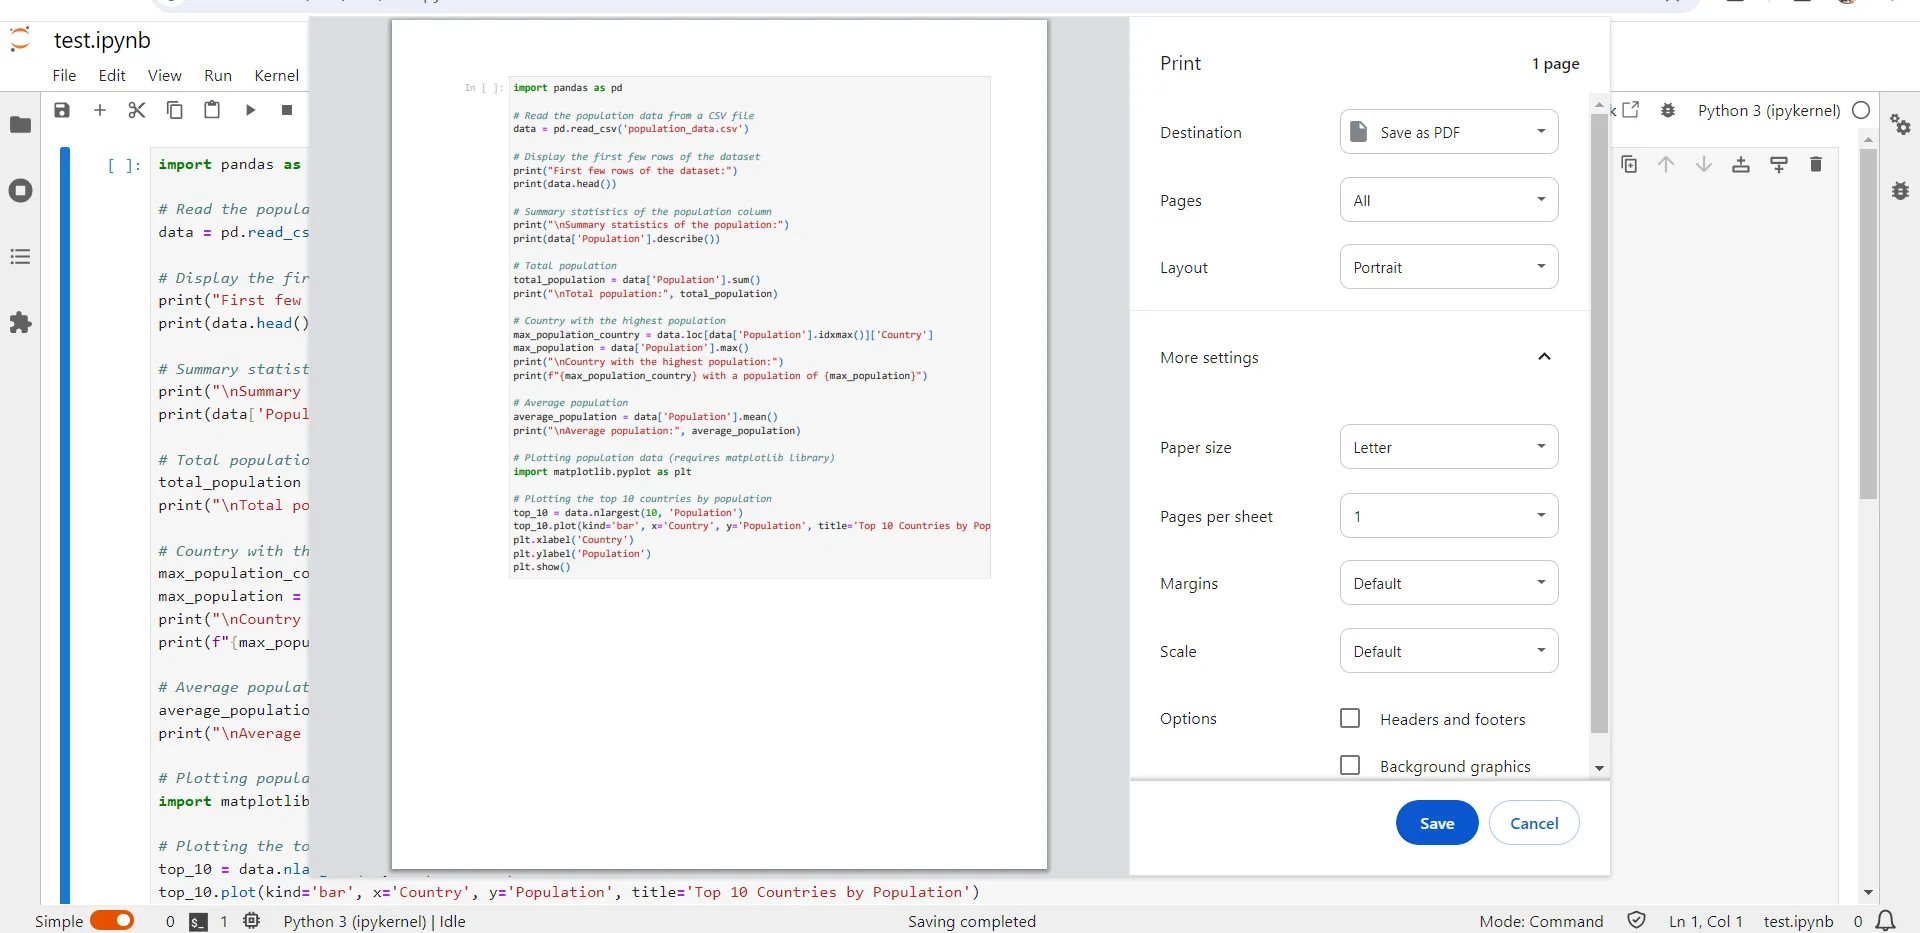Collapse the More settings section
Screen dimensions: 1920x933
coord(1544,357)
